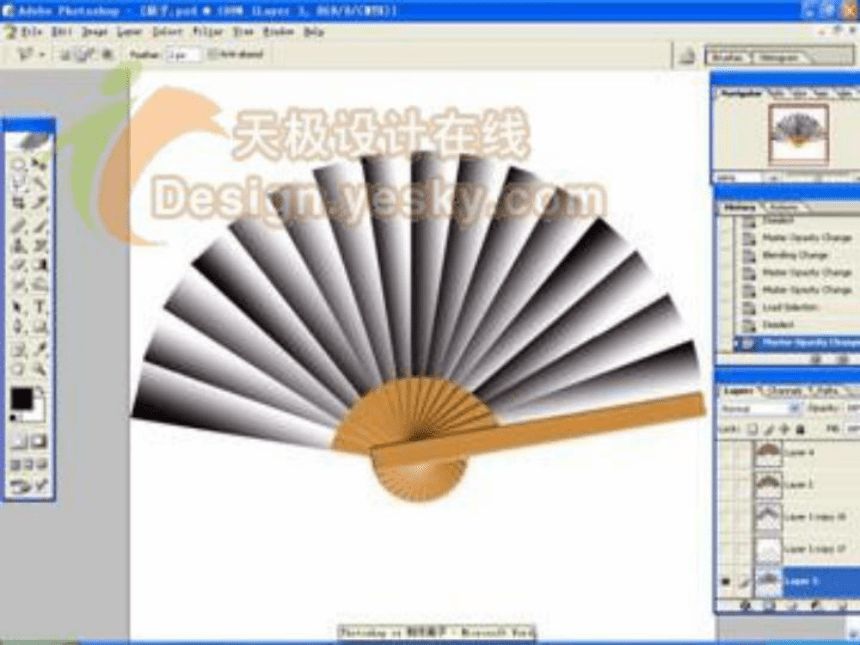Image resolution: width=860 pixels, height=645 pixels.
Task: Select the Magic Wand tool
Action: pos(39,183)
